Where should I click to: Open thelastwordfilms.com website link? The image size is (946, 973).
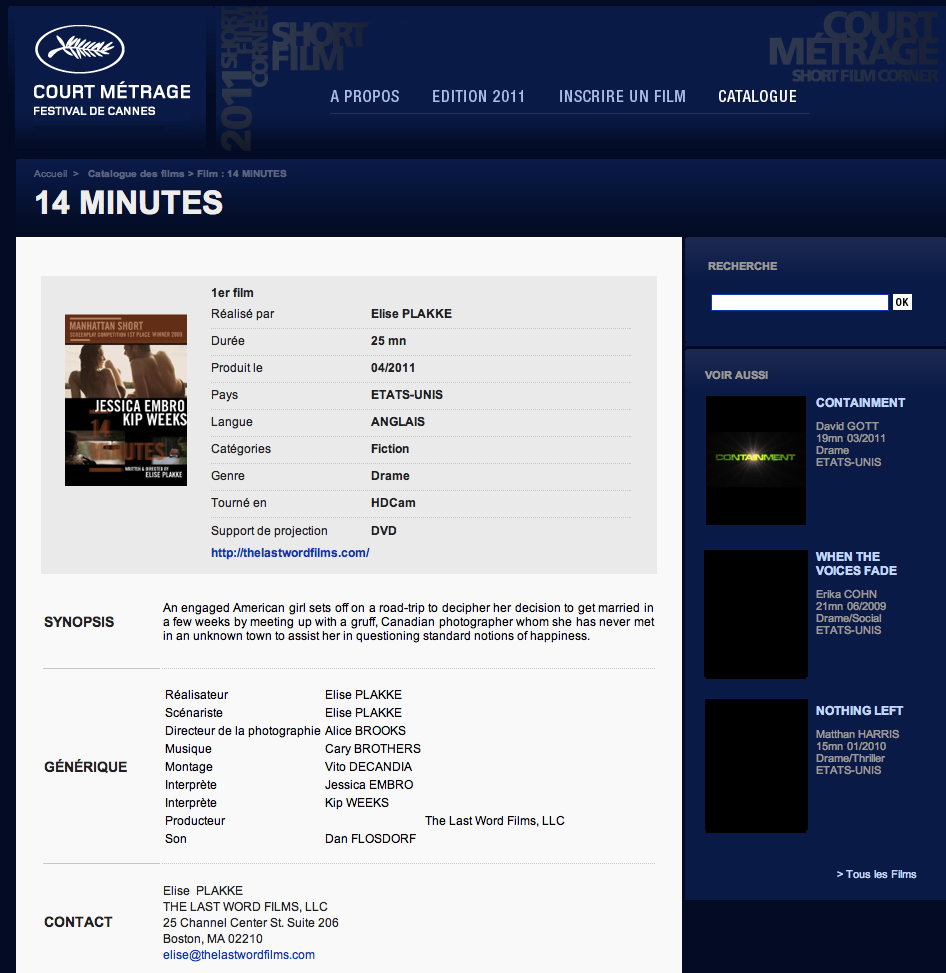click(290, 553)
